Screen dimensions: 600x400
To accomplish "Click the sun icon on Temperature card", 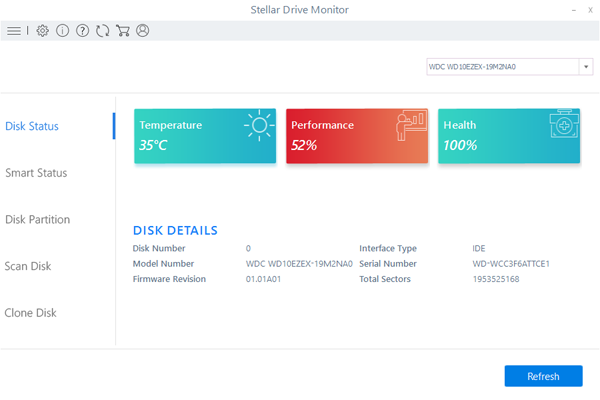I will (x=260, y=126).
